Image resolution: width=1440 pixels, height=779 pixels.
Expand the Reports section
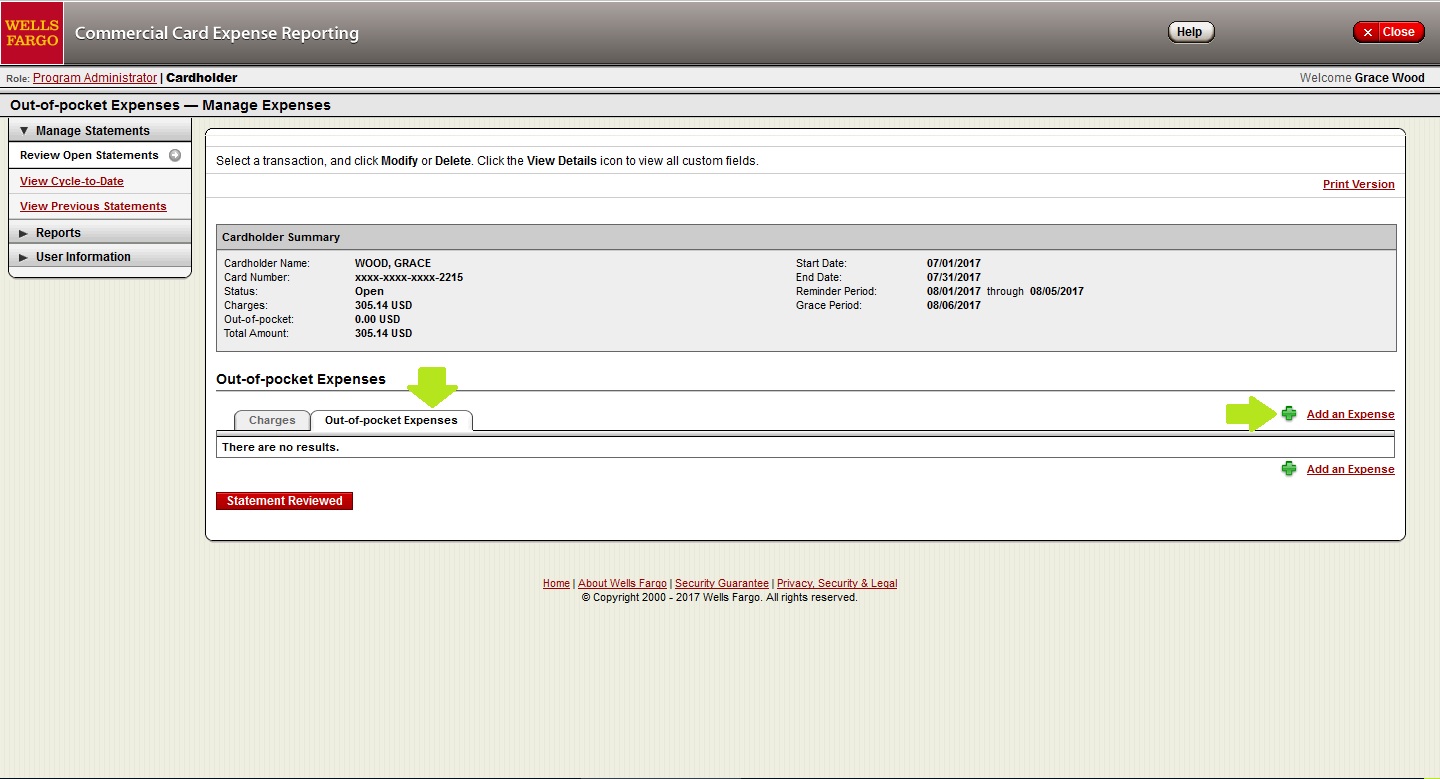pyautogui.click(x=99, y=232)
